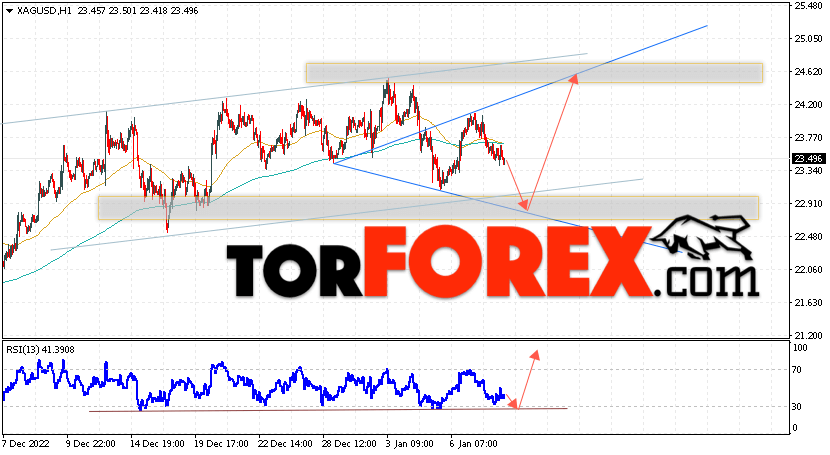Select the current price tag 23.496
This screenshot has height=455, width=830.
[808, 159]
